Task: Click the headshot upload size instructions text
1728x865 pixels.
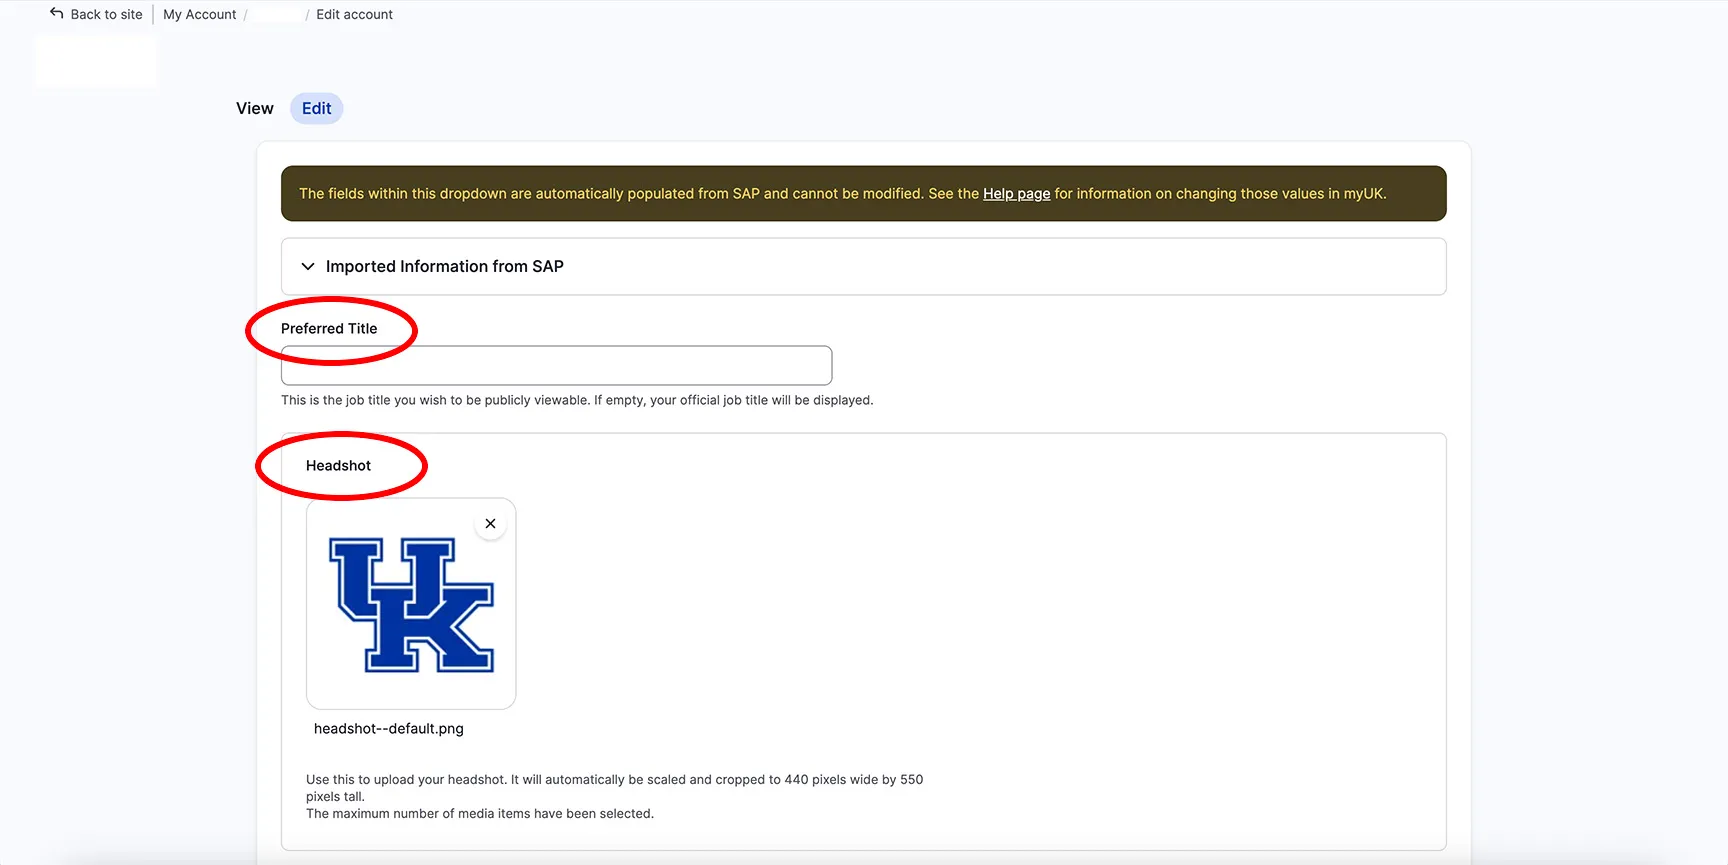Action: [614, 788]
